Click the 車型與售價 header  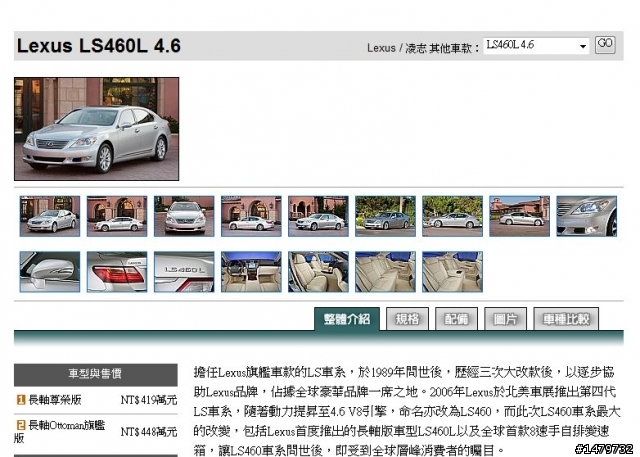click(x=96, y=374)
